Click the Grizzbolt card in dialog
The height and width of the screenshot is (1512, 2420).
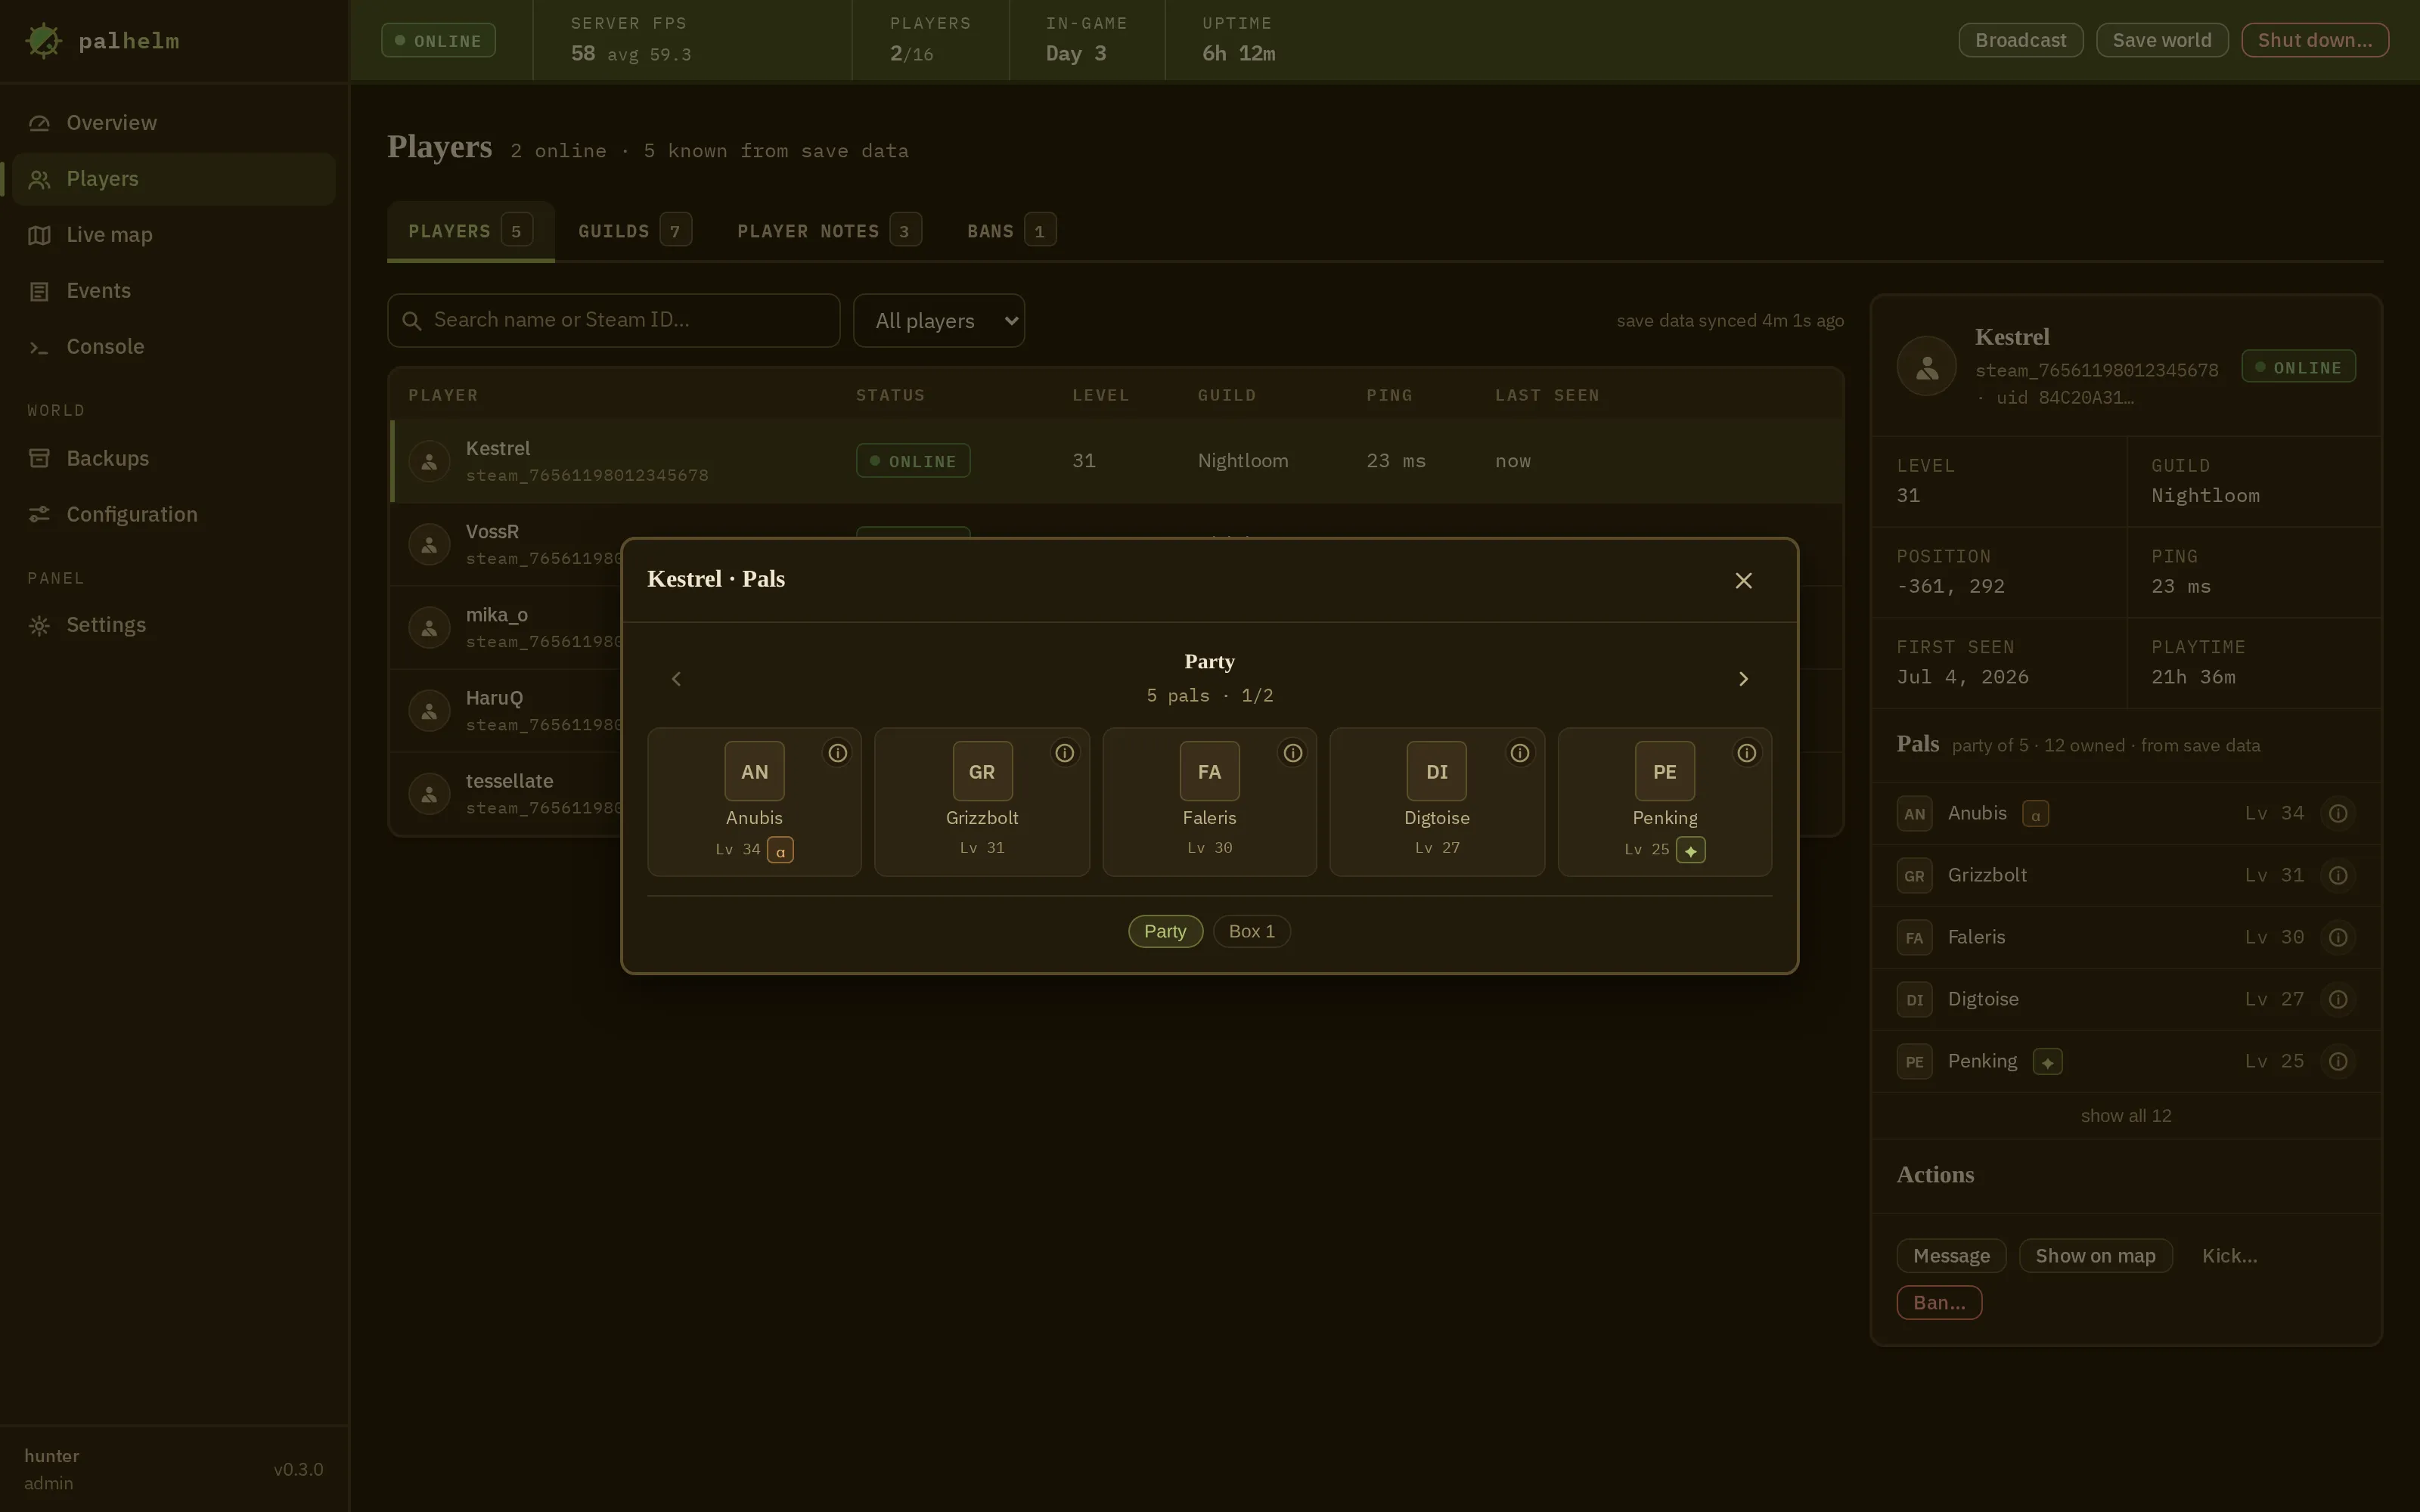(x=982, y=803)
